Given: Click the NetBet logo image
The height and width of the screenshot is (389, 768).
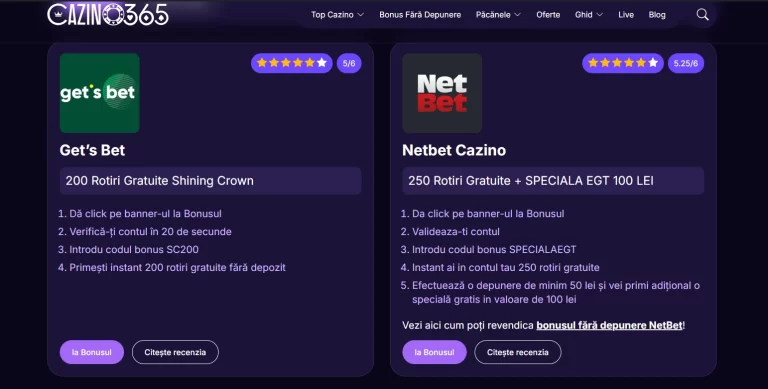Looking at the screenshot, I should (442, 93).
